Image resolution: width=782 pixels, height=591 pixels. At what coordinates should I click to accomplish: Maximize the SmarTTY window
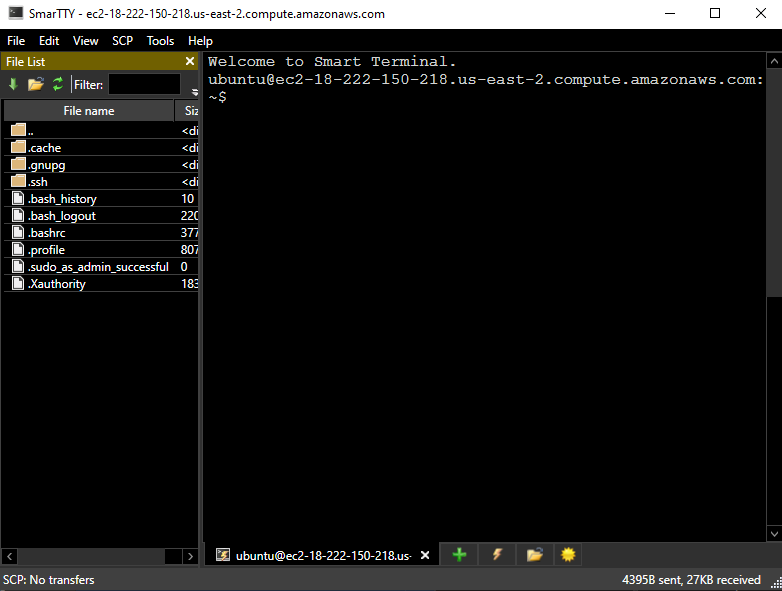coord(715,13)
